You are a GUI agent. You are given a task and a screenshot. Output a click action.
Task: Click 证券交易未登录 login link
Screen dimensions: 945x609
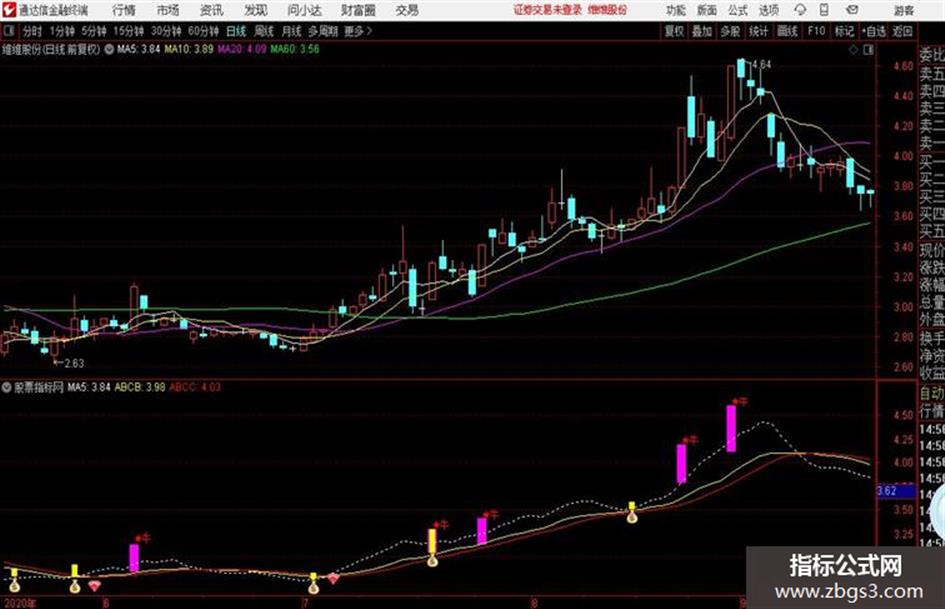(548, 10)
